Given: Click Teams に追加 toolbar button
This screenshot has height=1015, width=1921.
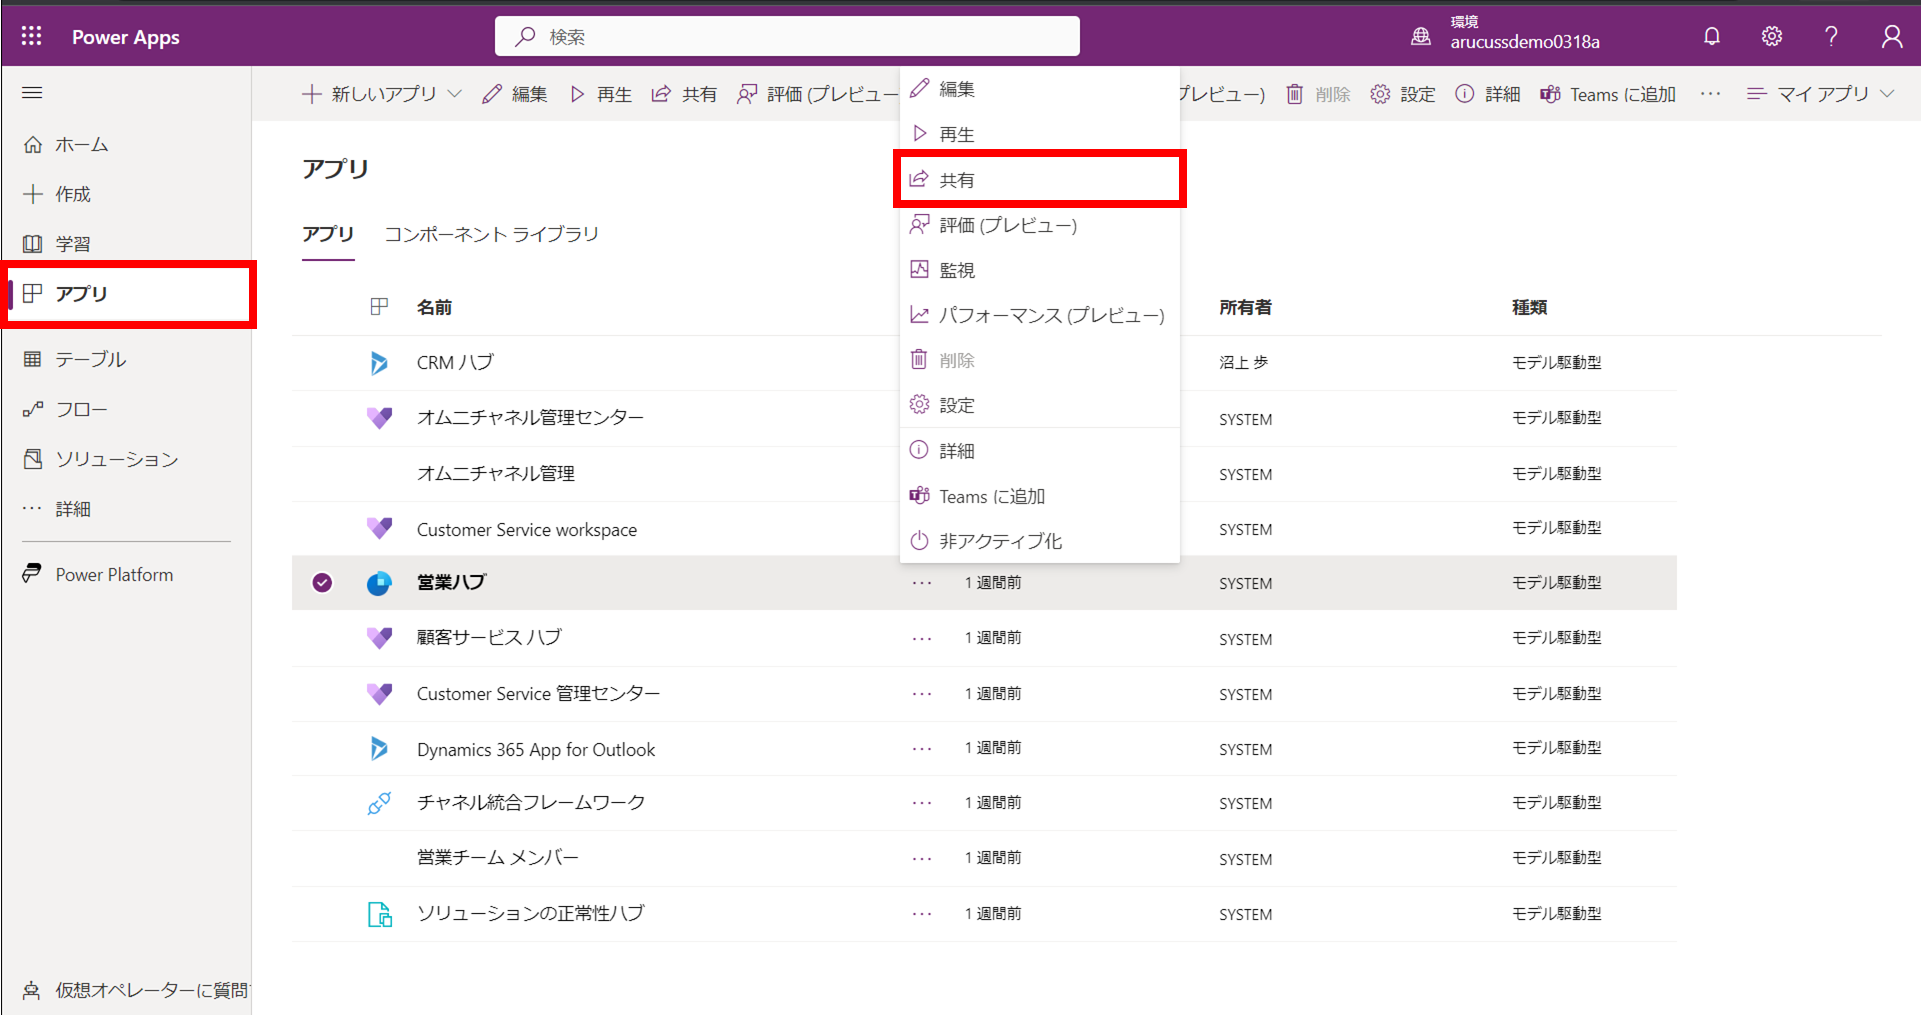Looking at the screenshot, I should [x=1608, y=94].
